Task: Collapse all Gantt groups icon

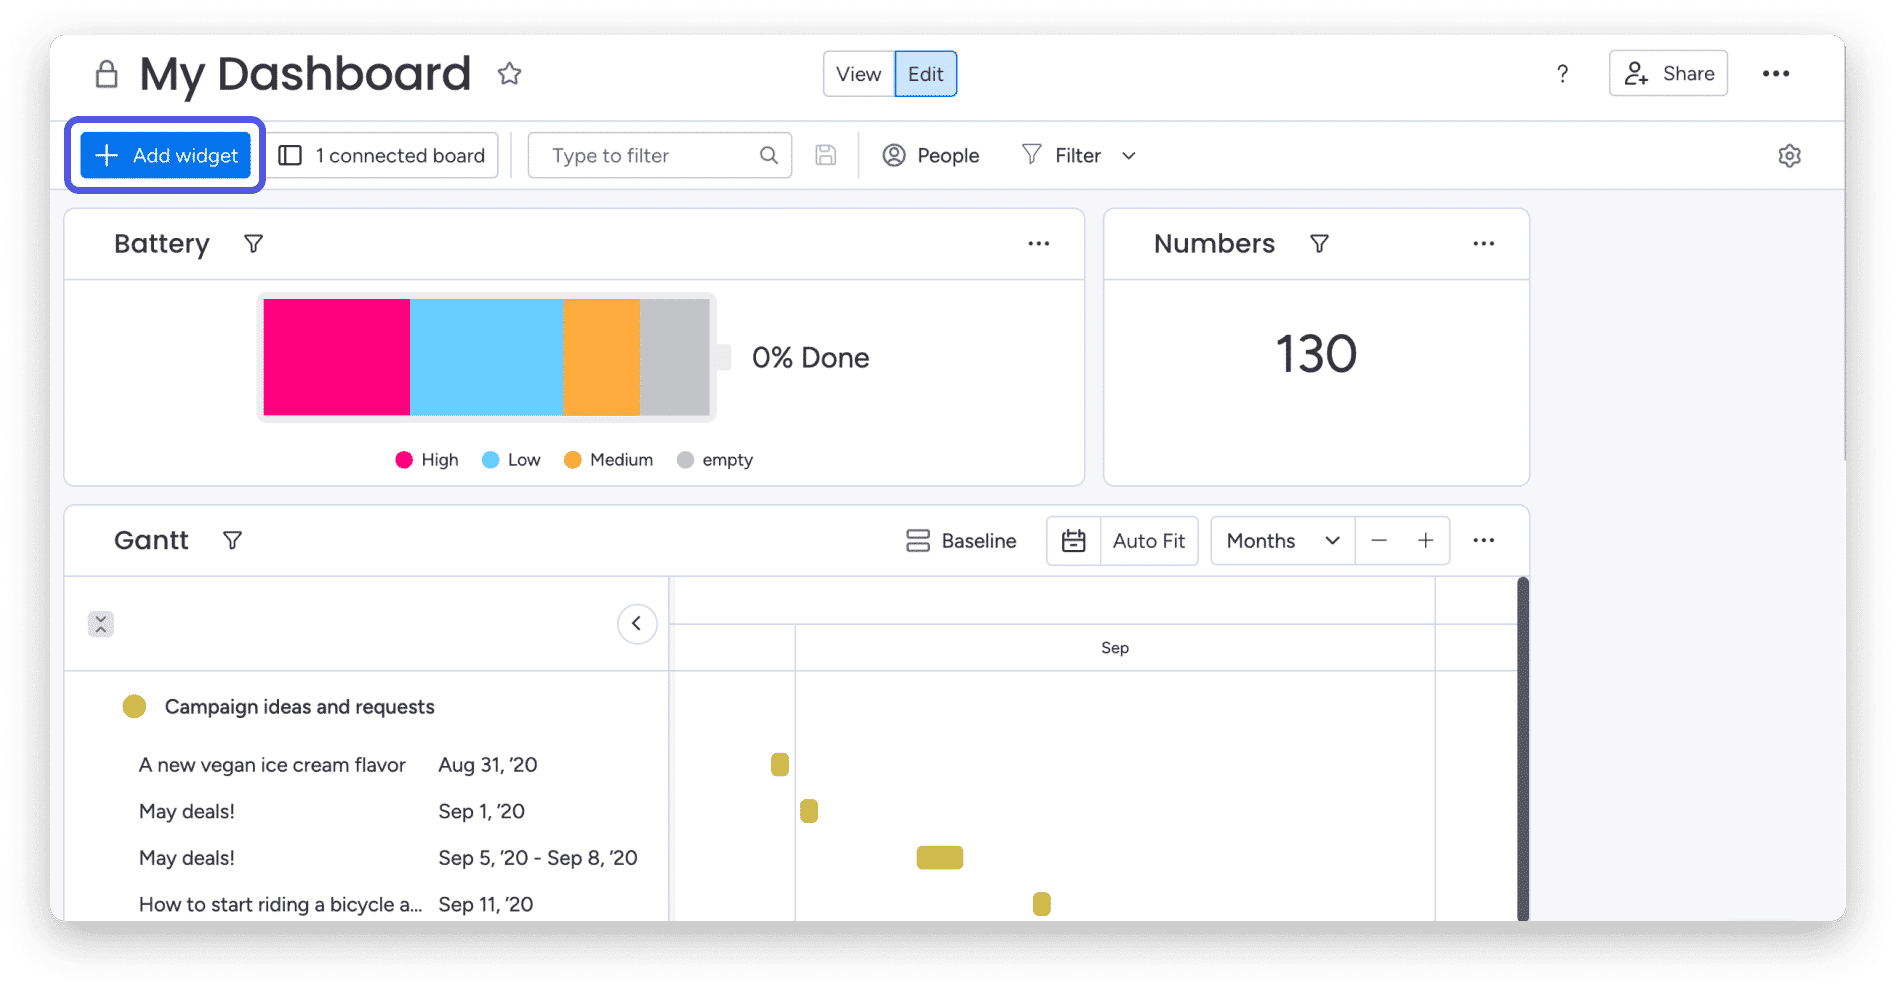Action: [x=100, y=624]
